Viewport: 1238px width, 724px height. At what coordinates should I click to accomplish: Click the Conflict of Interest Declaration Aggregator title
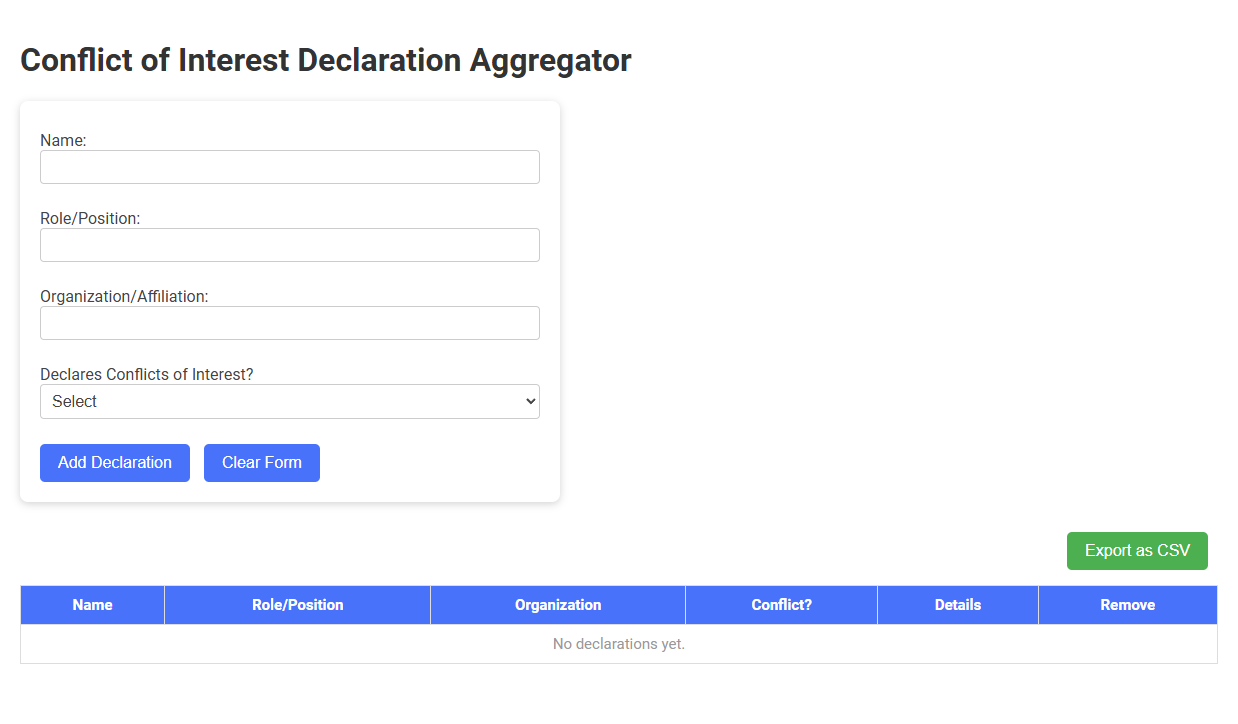tap(325, 60)
